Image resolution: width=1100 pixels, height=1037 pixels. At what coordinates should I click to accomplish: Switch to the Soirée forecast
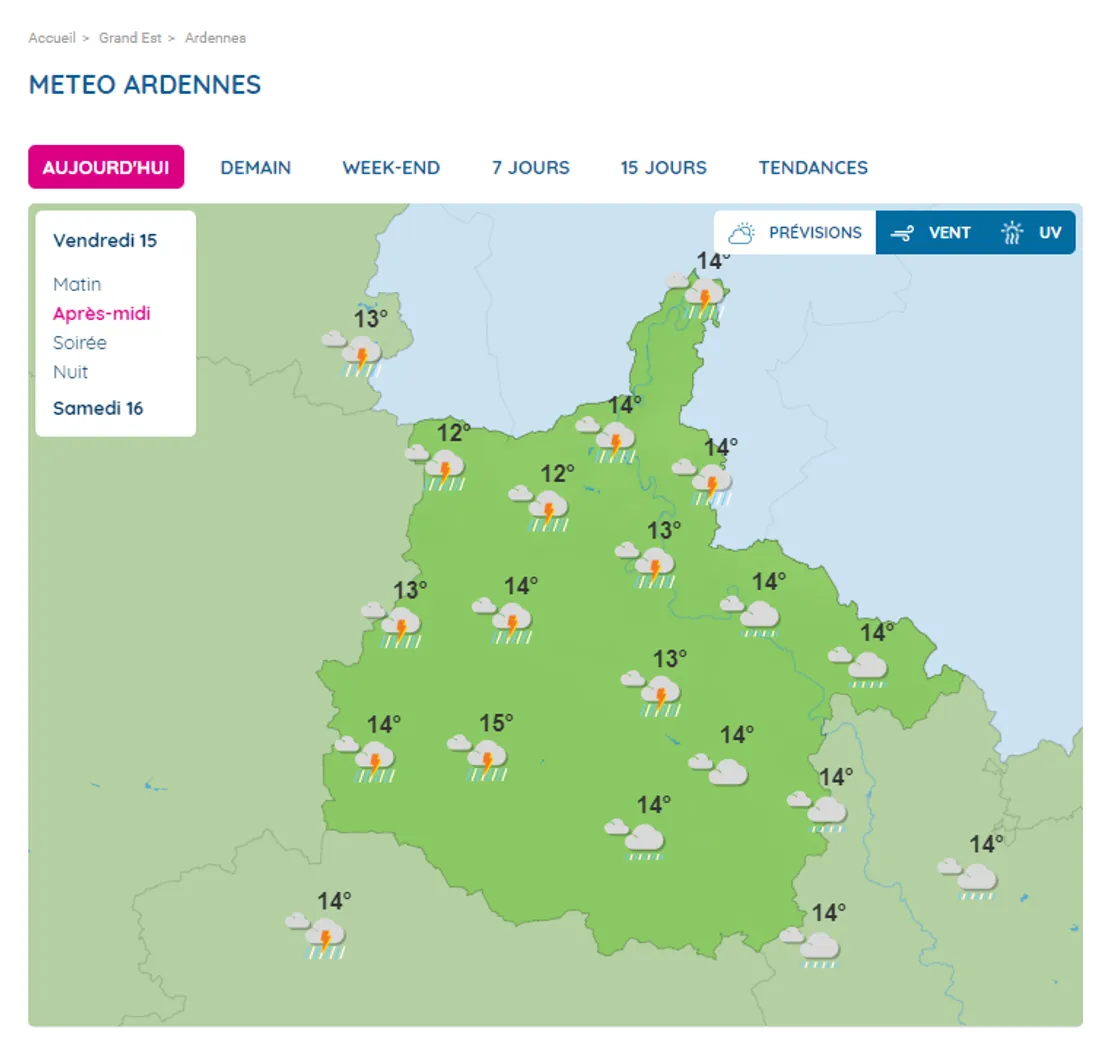[79, 343]
